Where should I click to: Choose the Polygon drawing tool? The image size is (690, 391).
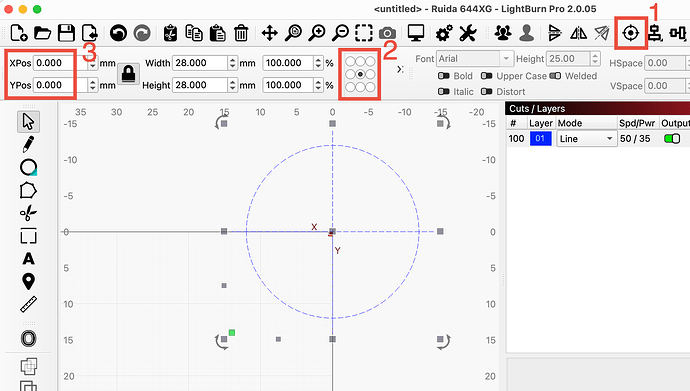coord(29,190)
